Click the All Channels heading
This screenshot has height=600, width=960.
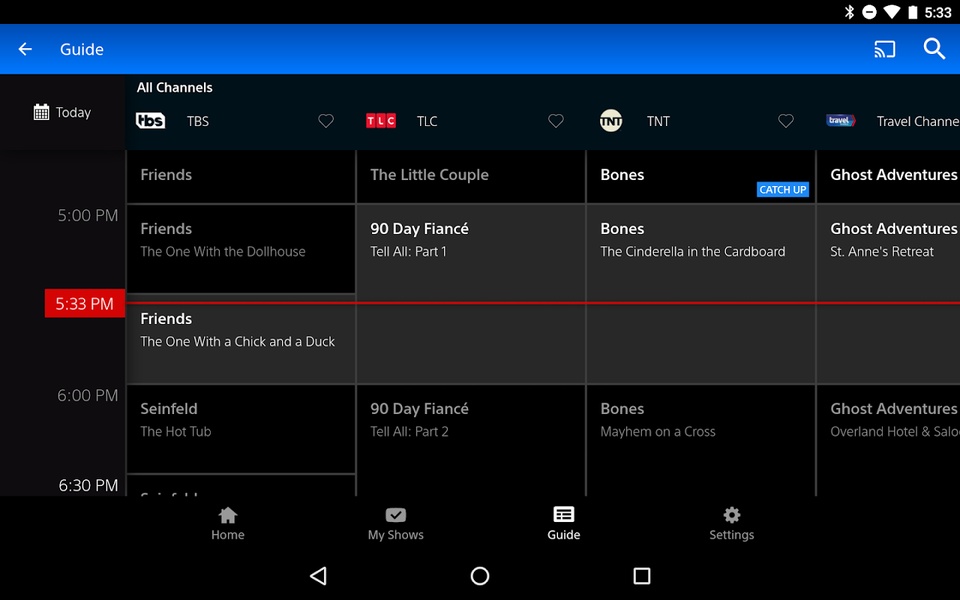(174, 88)
